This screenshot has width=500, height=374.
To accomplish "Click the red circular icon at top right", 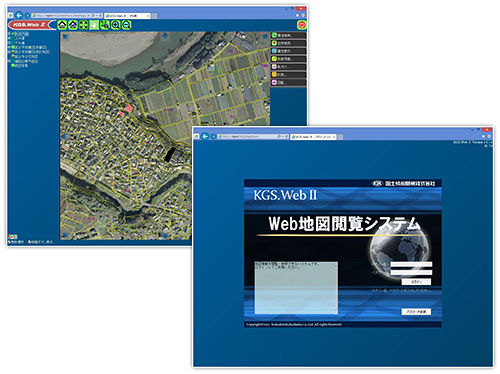I will [x=301, y=25].
